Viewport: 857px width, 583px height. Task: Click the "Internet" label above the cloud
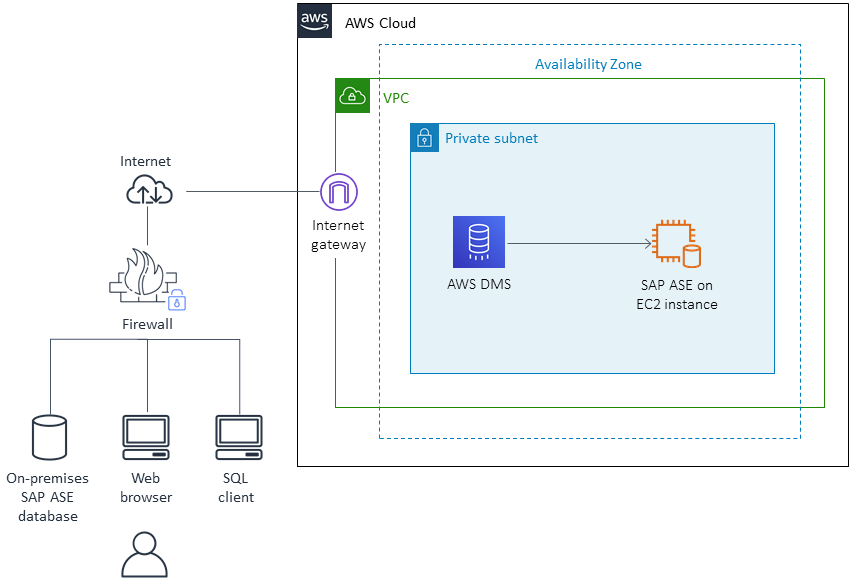(145, 161)
